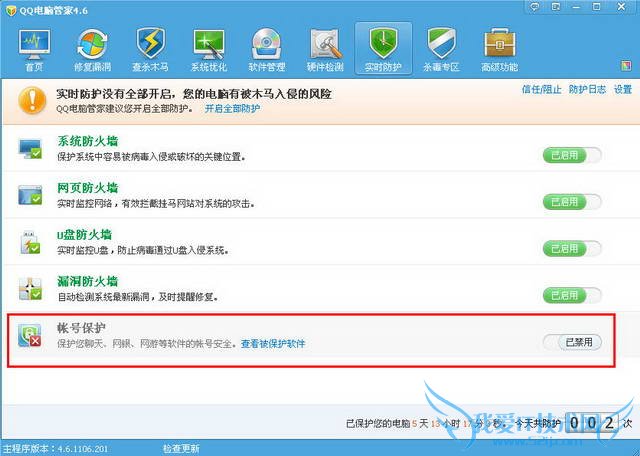Open the title bar menu icon

(556, 7)
